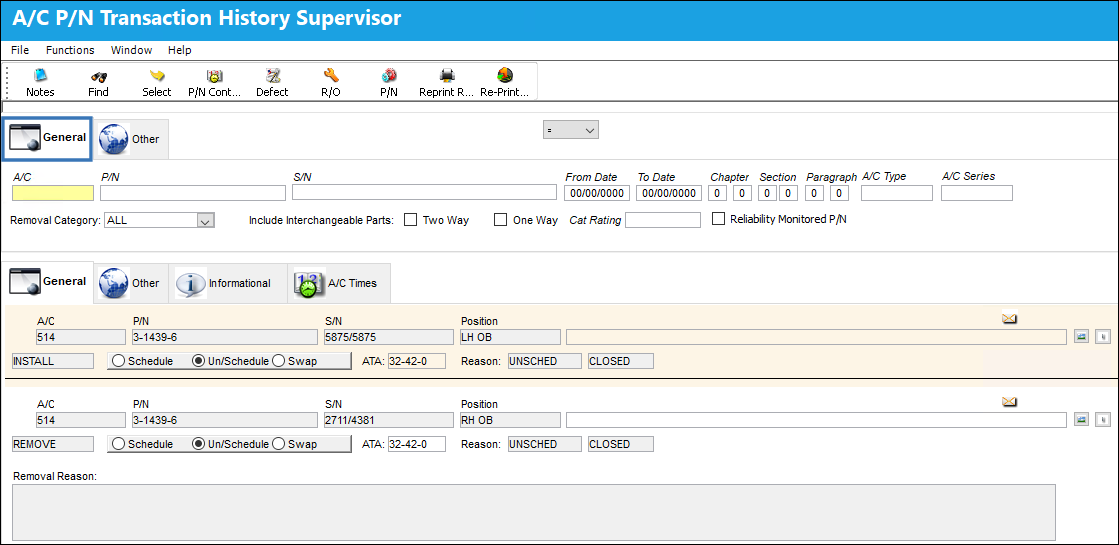The width and height of the screenshot is (1119, 545).
Task: Click serial number 2711/4381
Action: (x=388, y=420)
